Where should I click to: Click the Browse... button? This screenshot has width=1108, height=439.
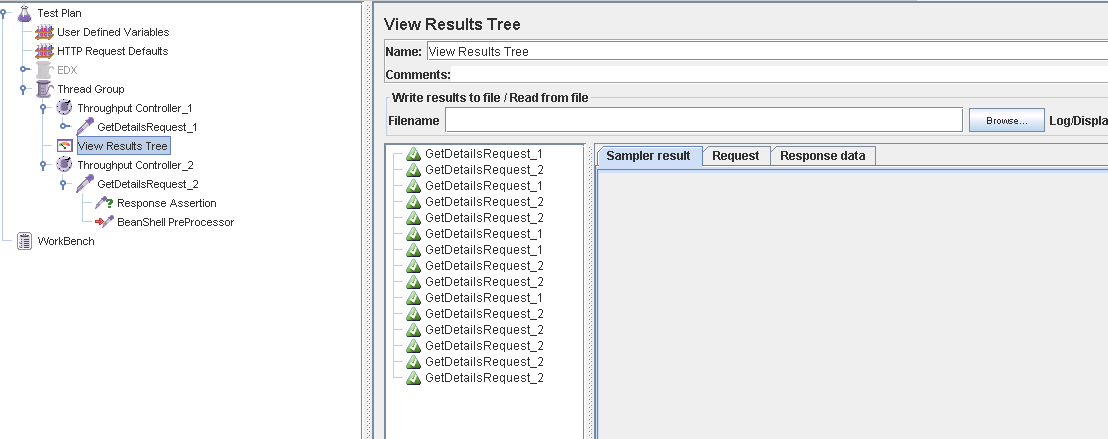click(1006, 120)
